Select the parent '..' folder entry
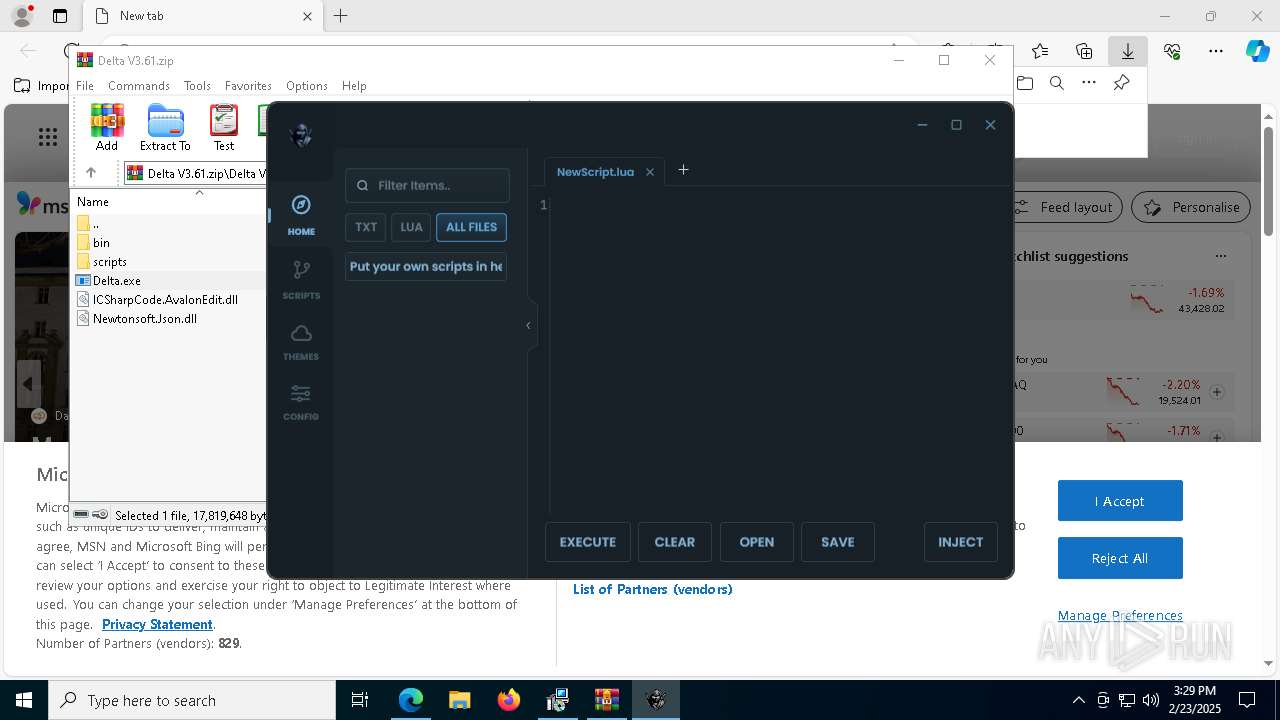Viewport: 1280px width, 720px height. (95, 224)
